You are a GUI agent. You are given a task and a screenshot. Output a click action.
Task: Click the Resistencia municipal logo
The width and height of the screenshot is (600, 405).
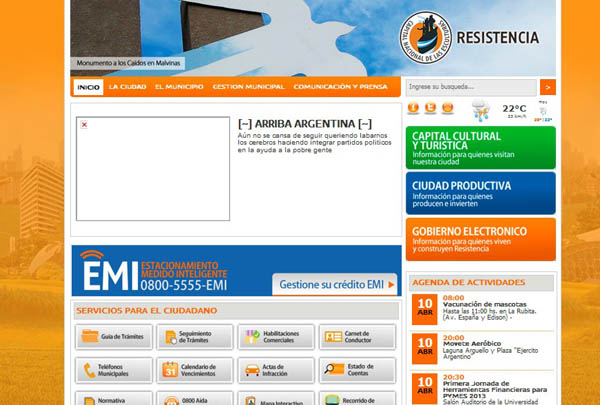pyautogui.click(x=426, y=38)
